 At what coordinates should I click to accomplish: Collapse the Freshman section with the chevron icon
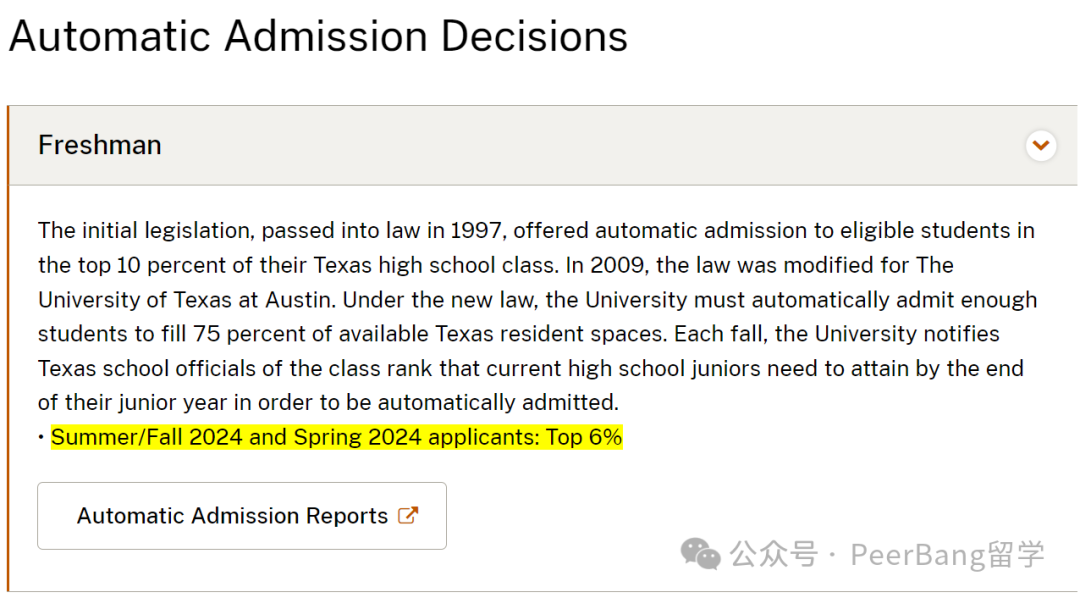[x=1041, y=145]
